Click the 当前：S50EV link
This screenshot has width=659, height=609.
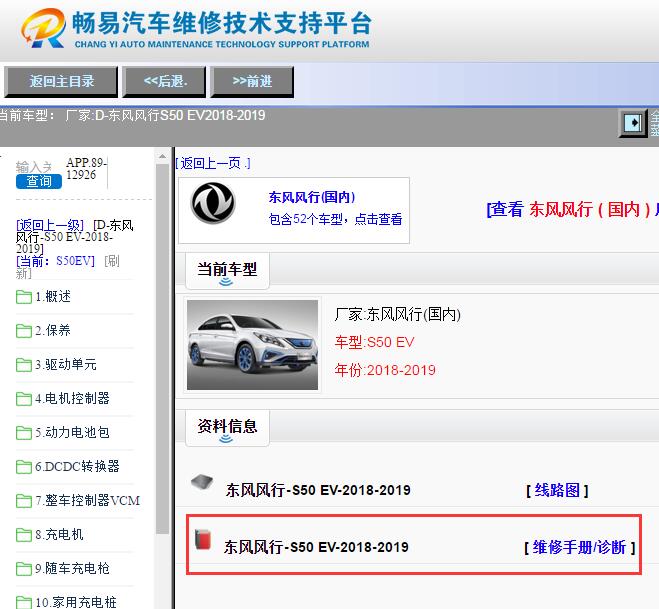55,261
